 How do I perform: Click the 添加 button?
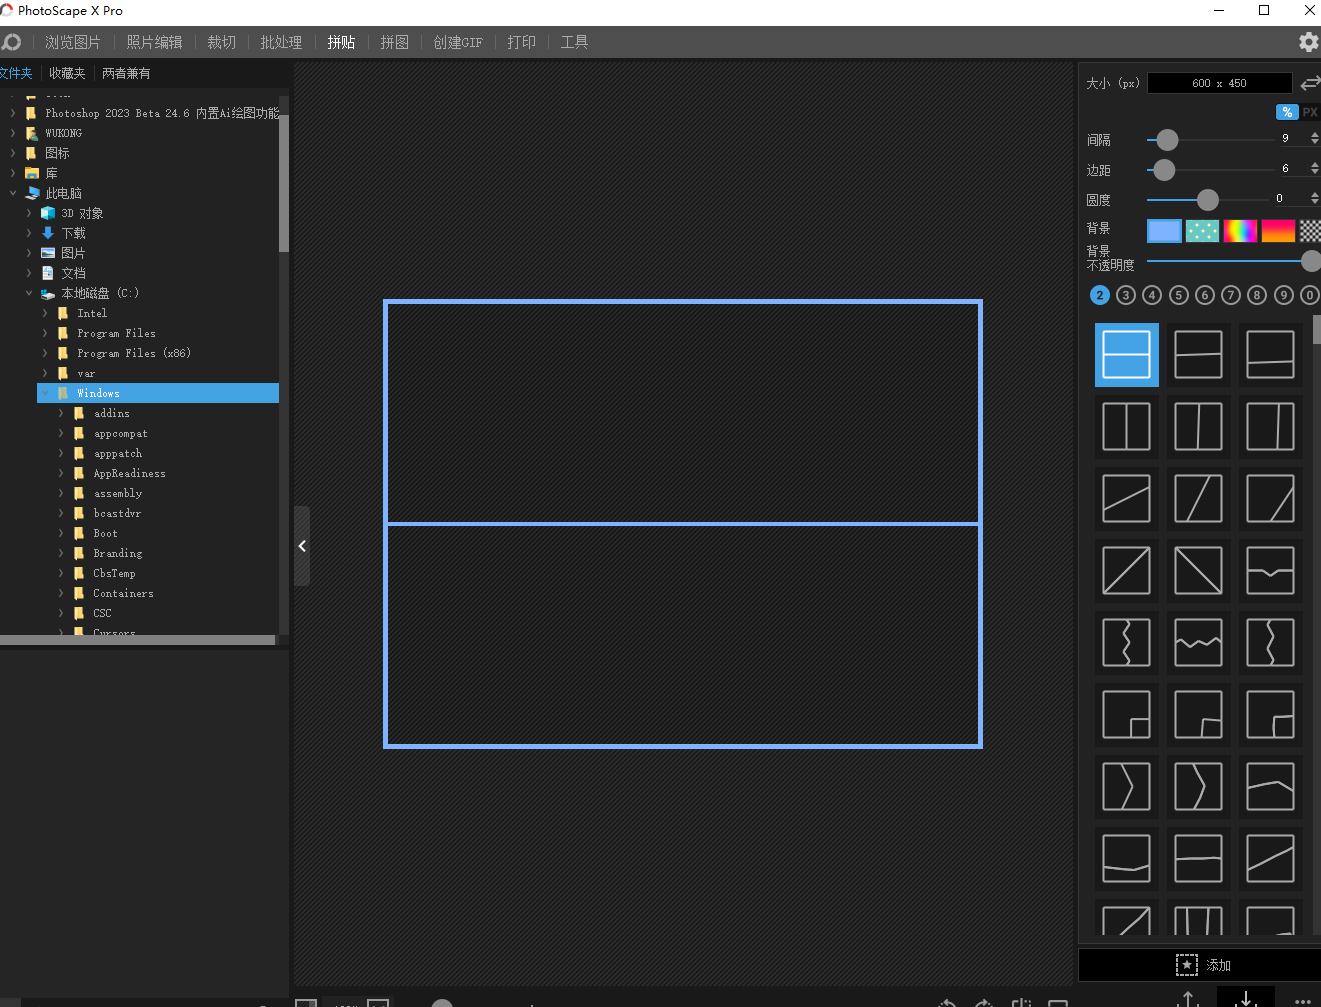point(1203,965)
